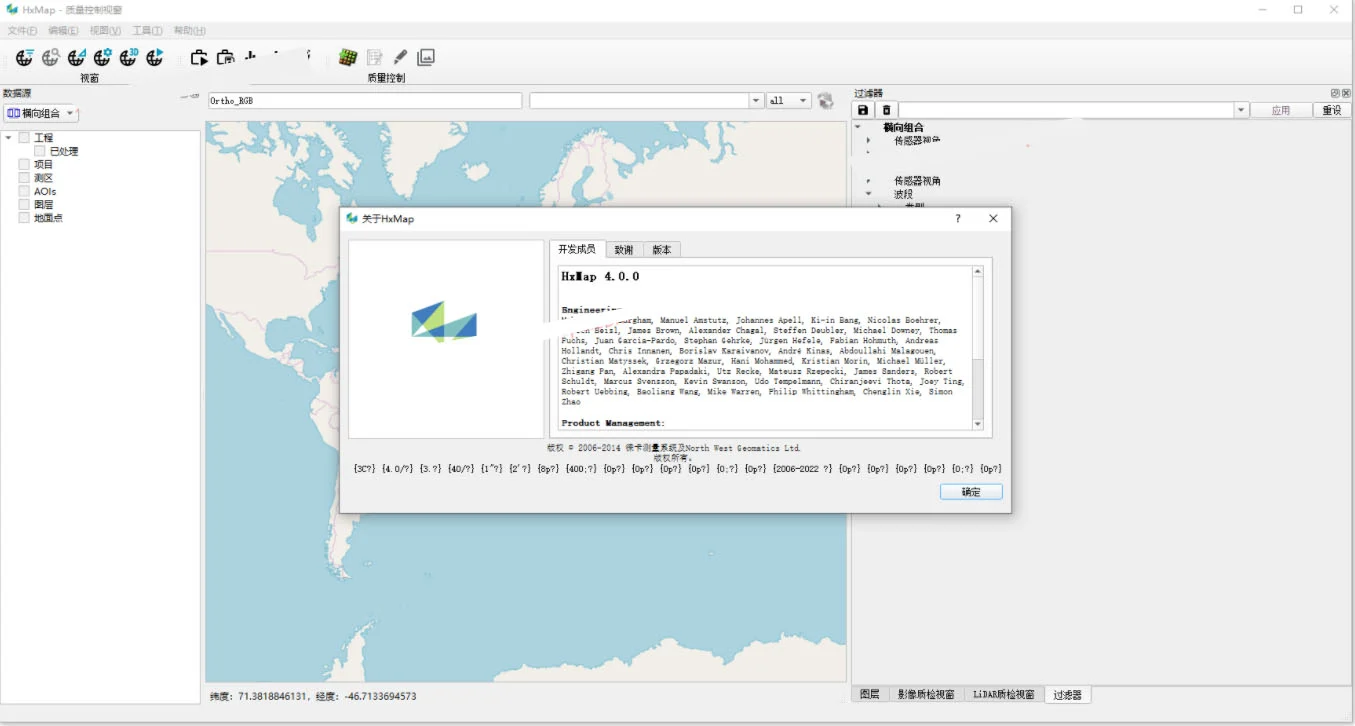Open the 视图 menu
The height and width of the screenshot is (726, 1355).
105,31
